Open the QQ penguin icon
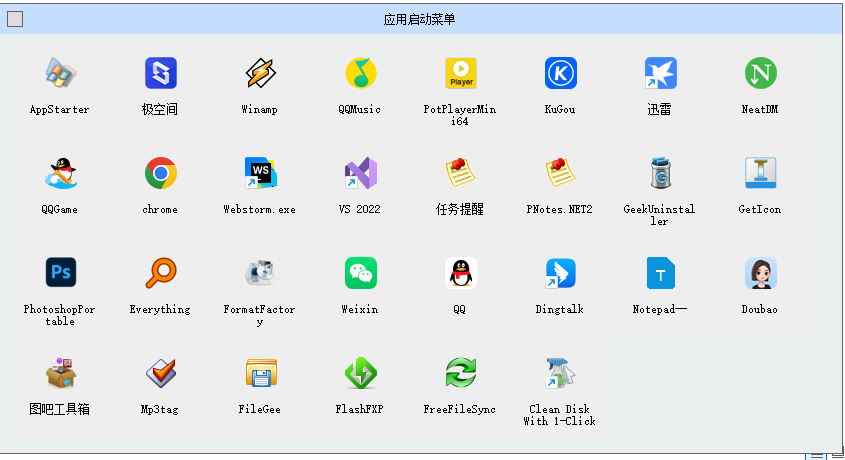Image resolution: width=845 pixels, height=460 pixels. click(x=461, y=273)
